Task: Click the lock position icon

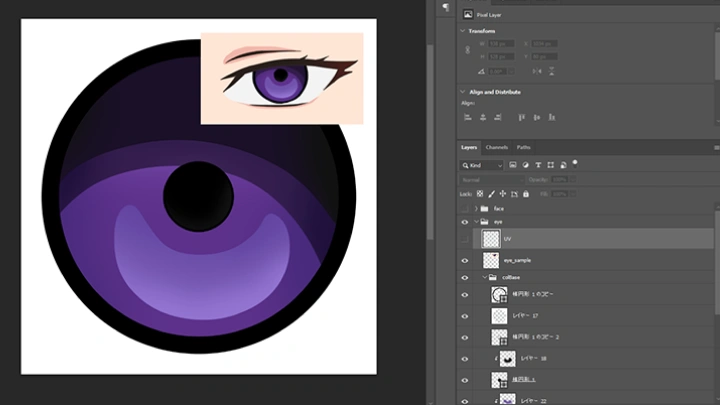Action: [x=502, y=193]
